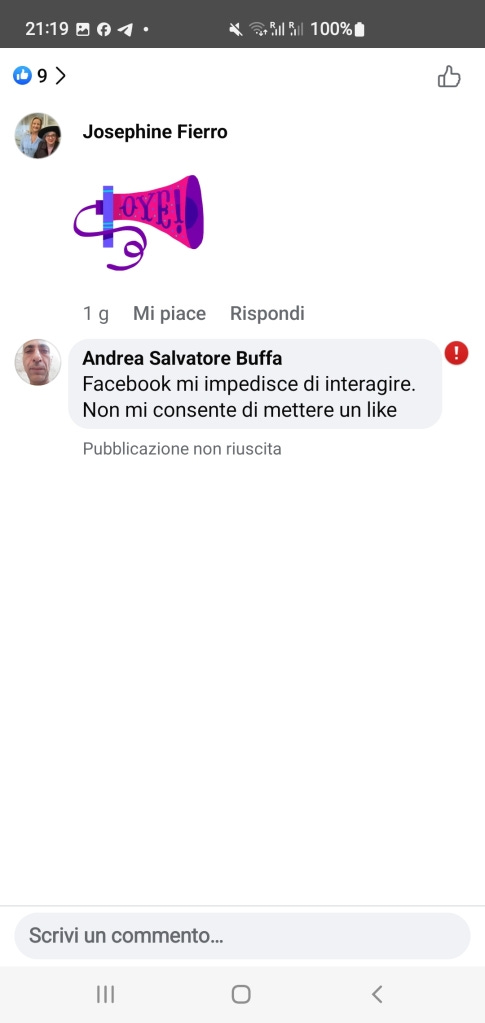This screenshot has width=485, height=1023.
Task: Tap the battery 100% status indicator
Action: [x=337, y=29]
